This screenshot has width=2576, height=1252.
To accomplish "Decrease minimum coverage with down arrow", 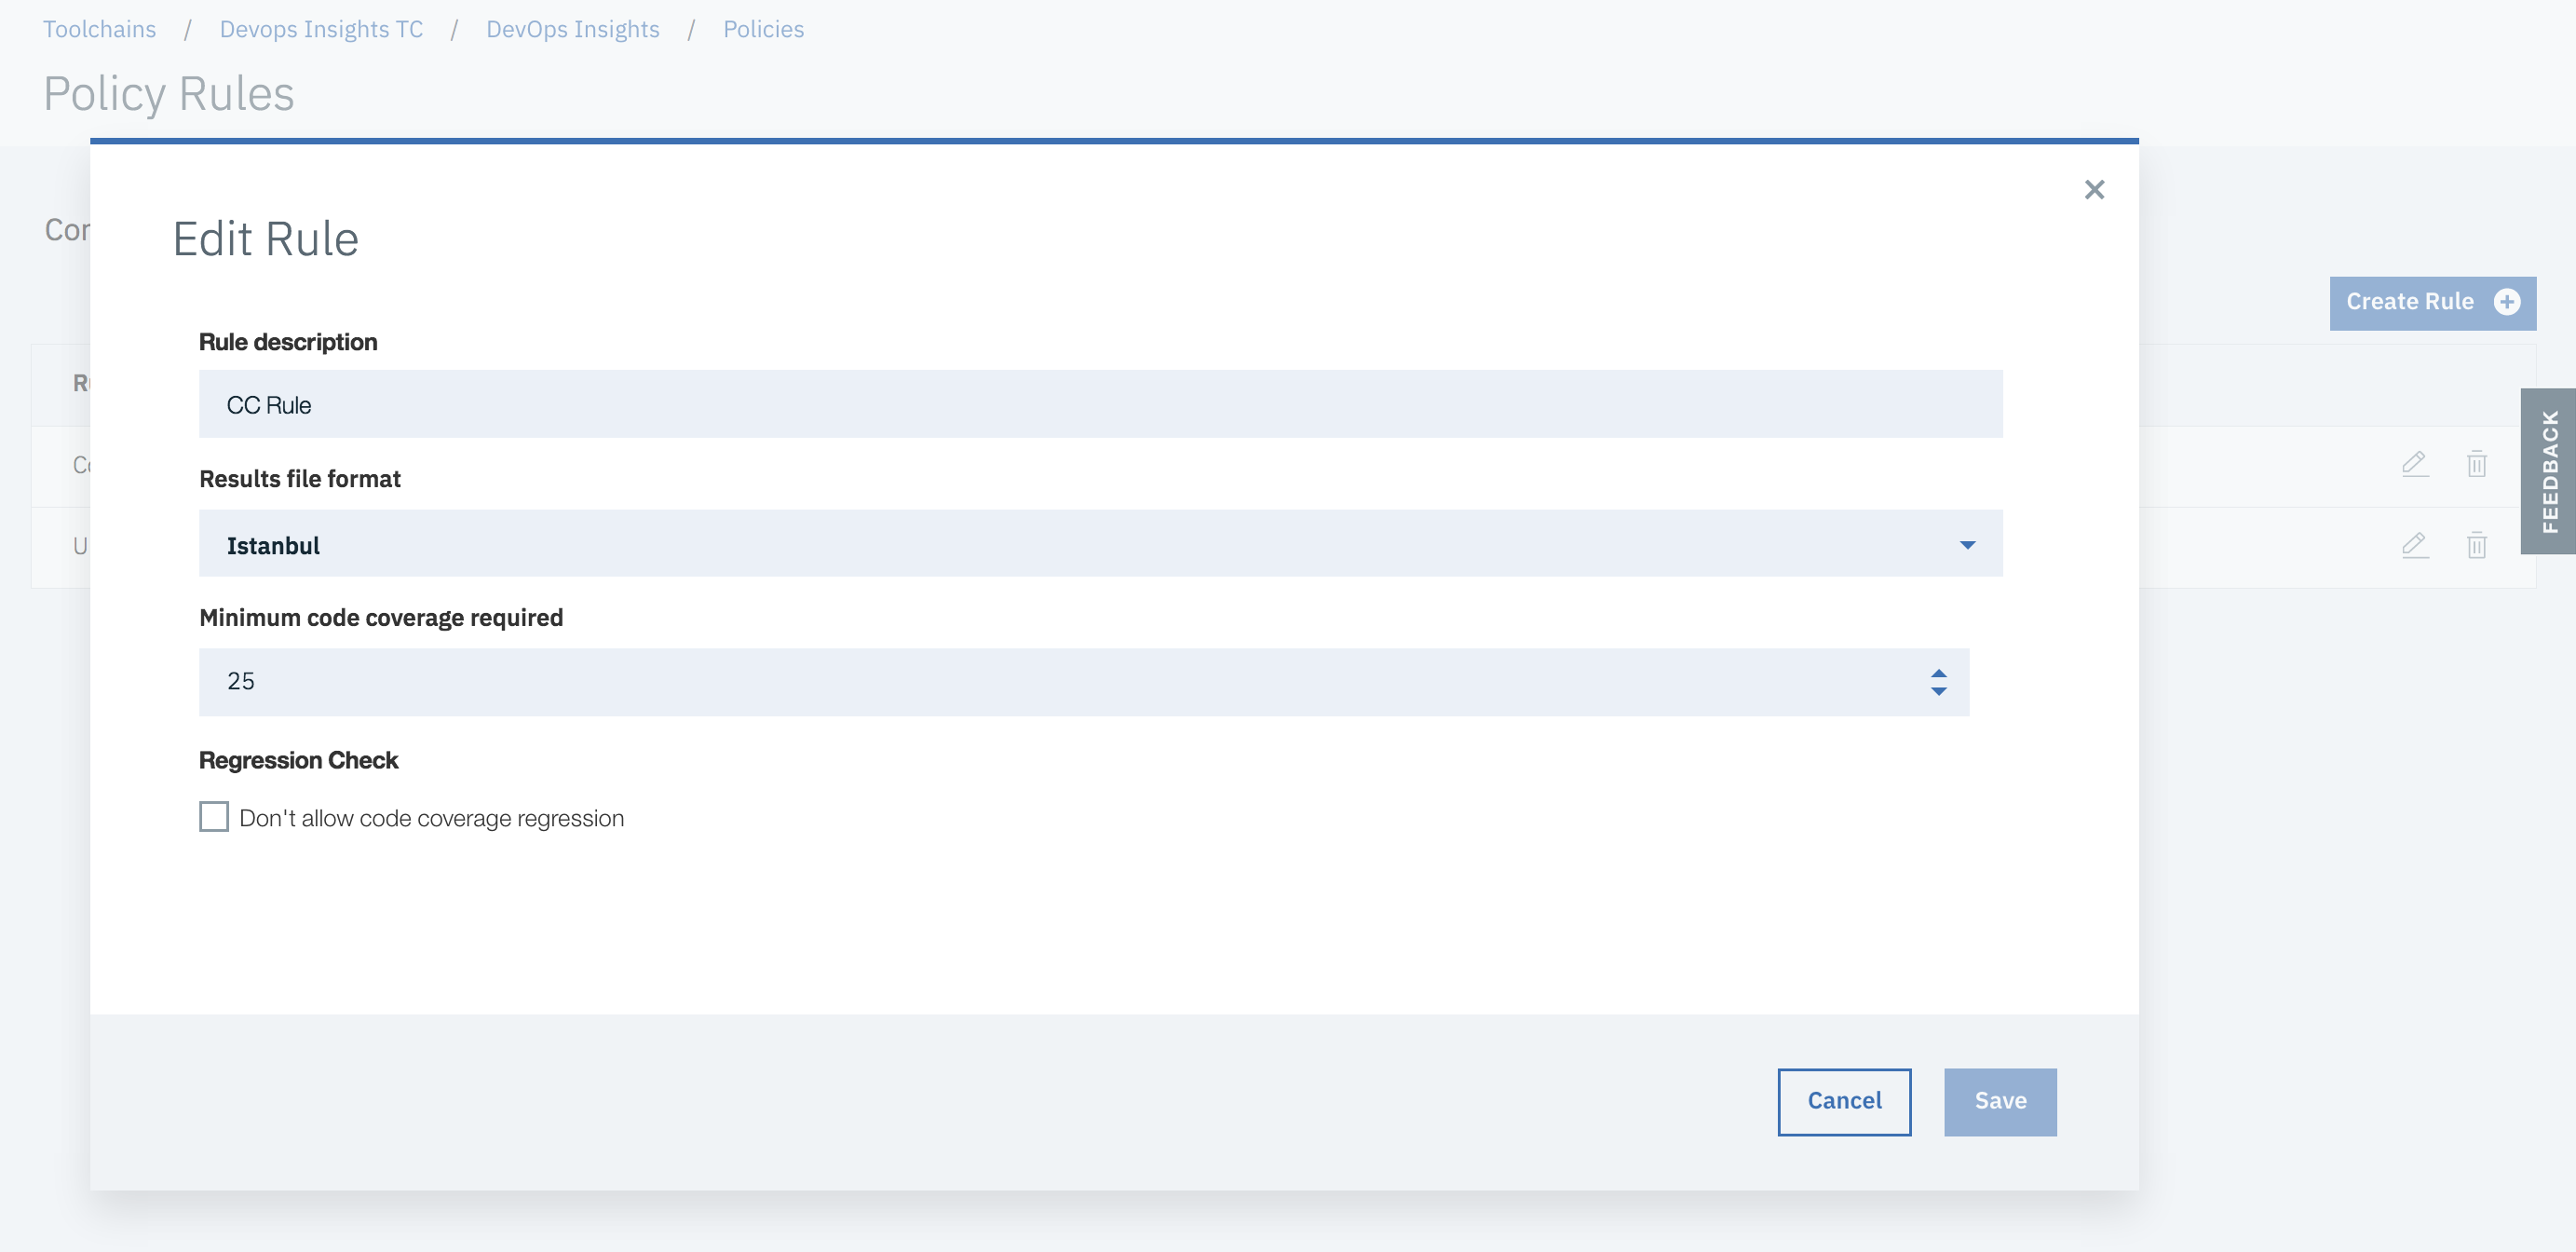I will click(x=1938, y=692).
